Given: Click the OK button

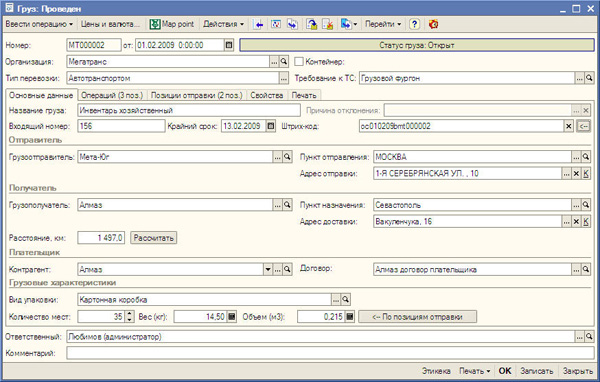Looking at the screenshot, I should [x=505, y=371].
